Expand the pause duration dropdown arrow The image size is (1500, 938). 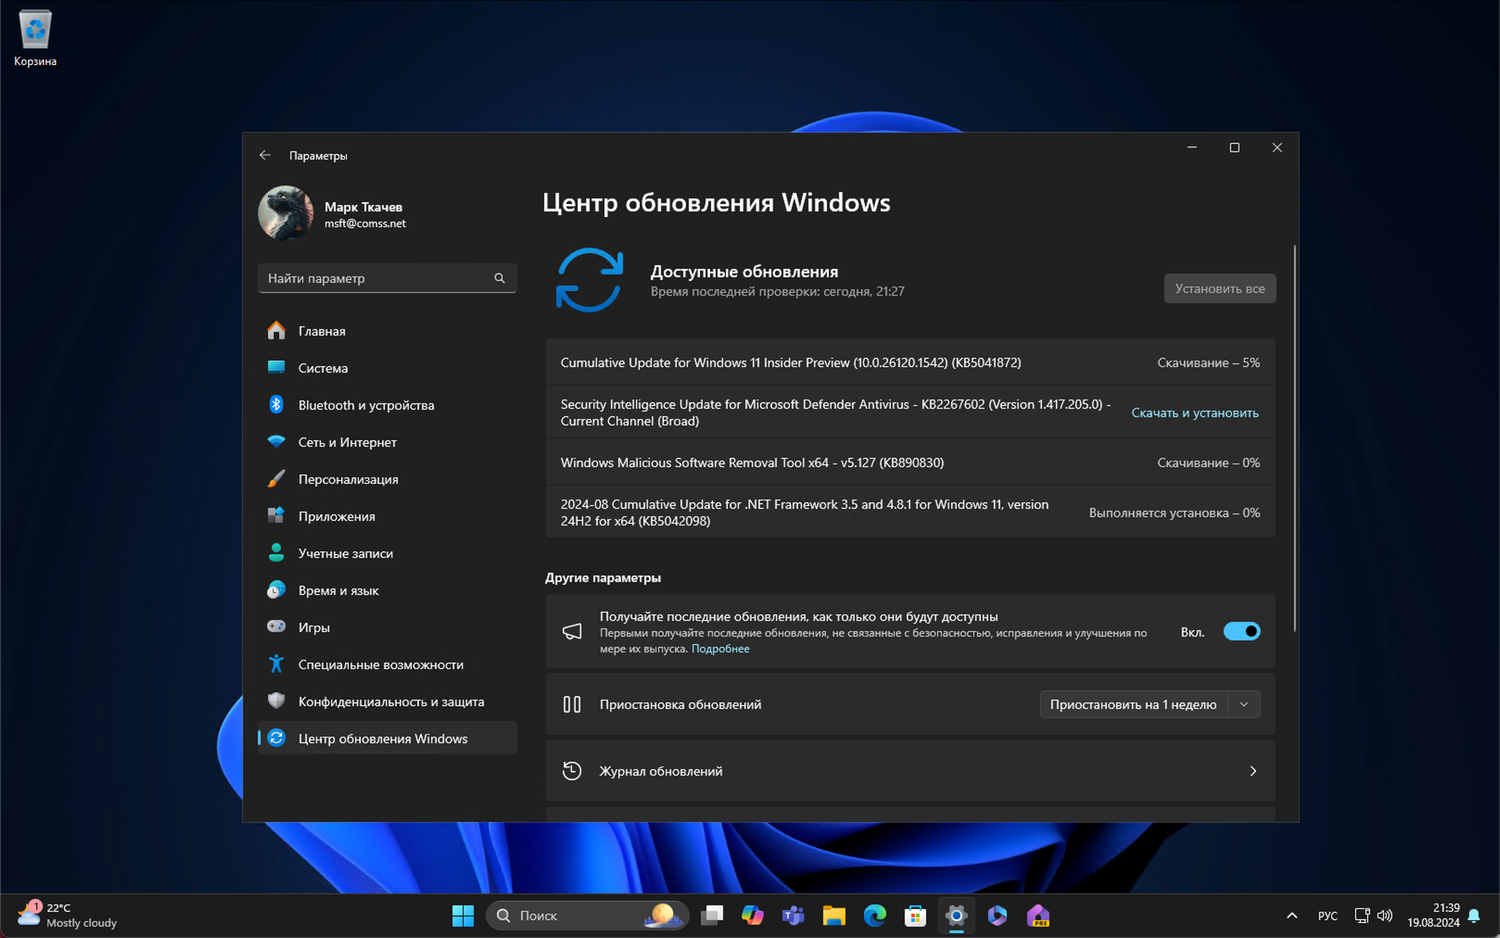pos(1244,704)
